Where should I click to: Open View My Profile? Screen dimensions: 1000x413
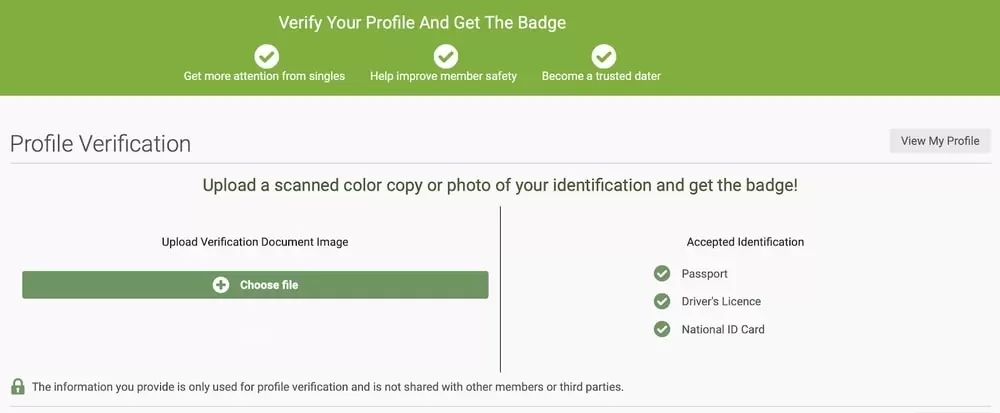click(939, 141)
